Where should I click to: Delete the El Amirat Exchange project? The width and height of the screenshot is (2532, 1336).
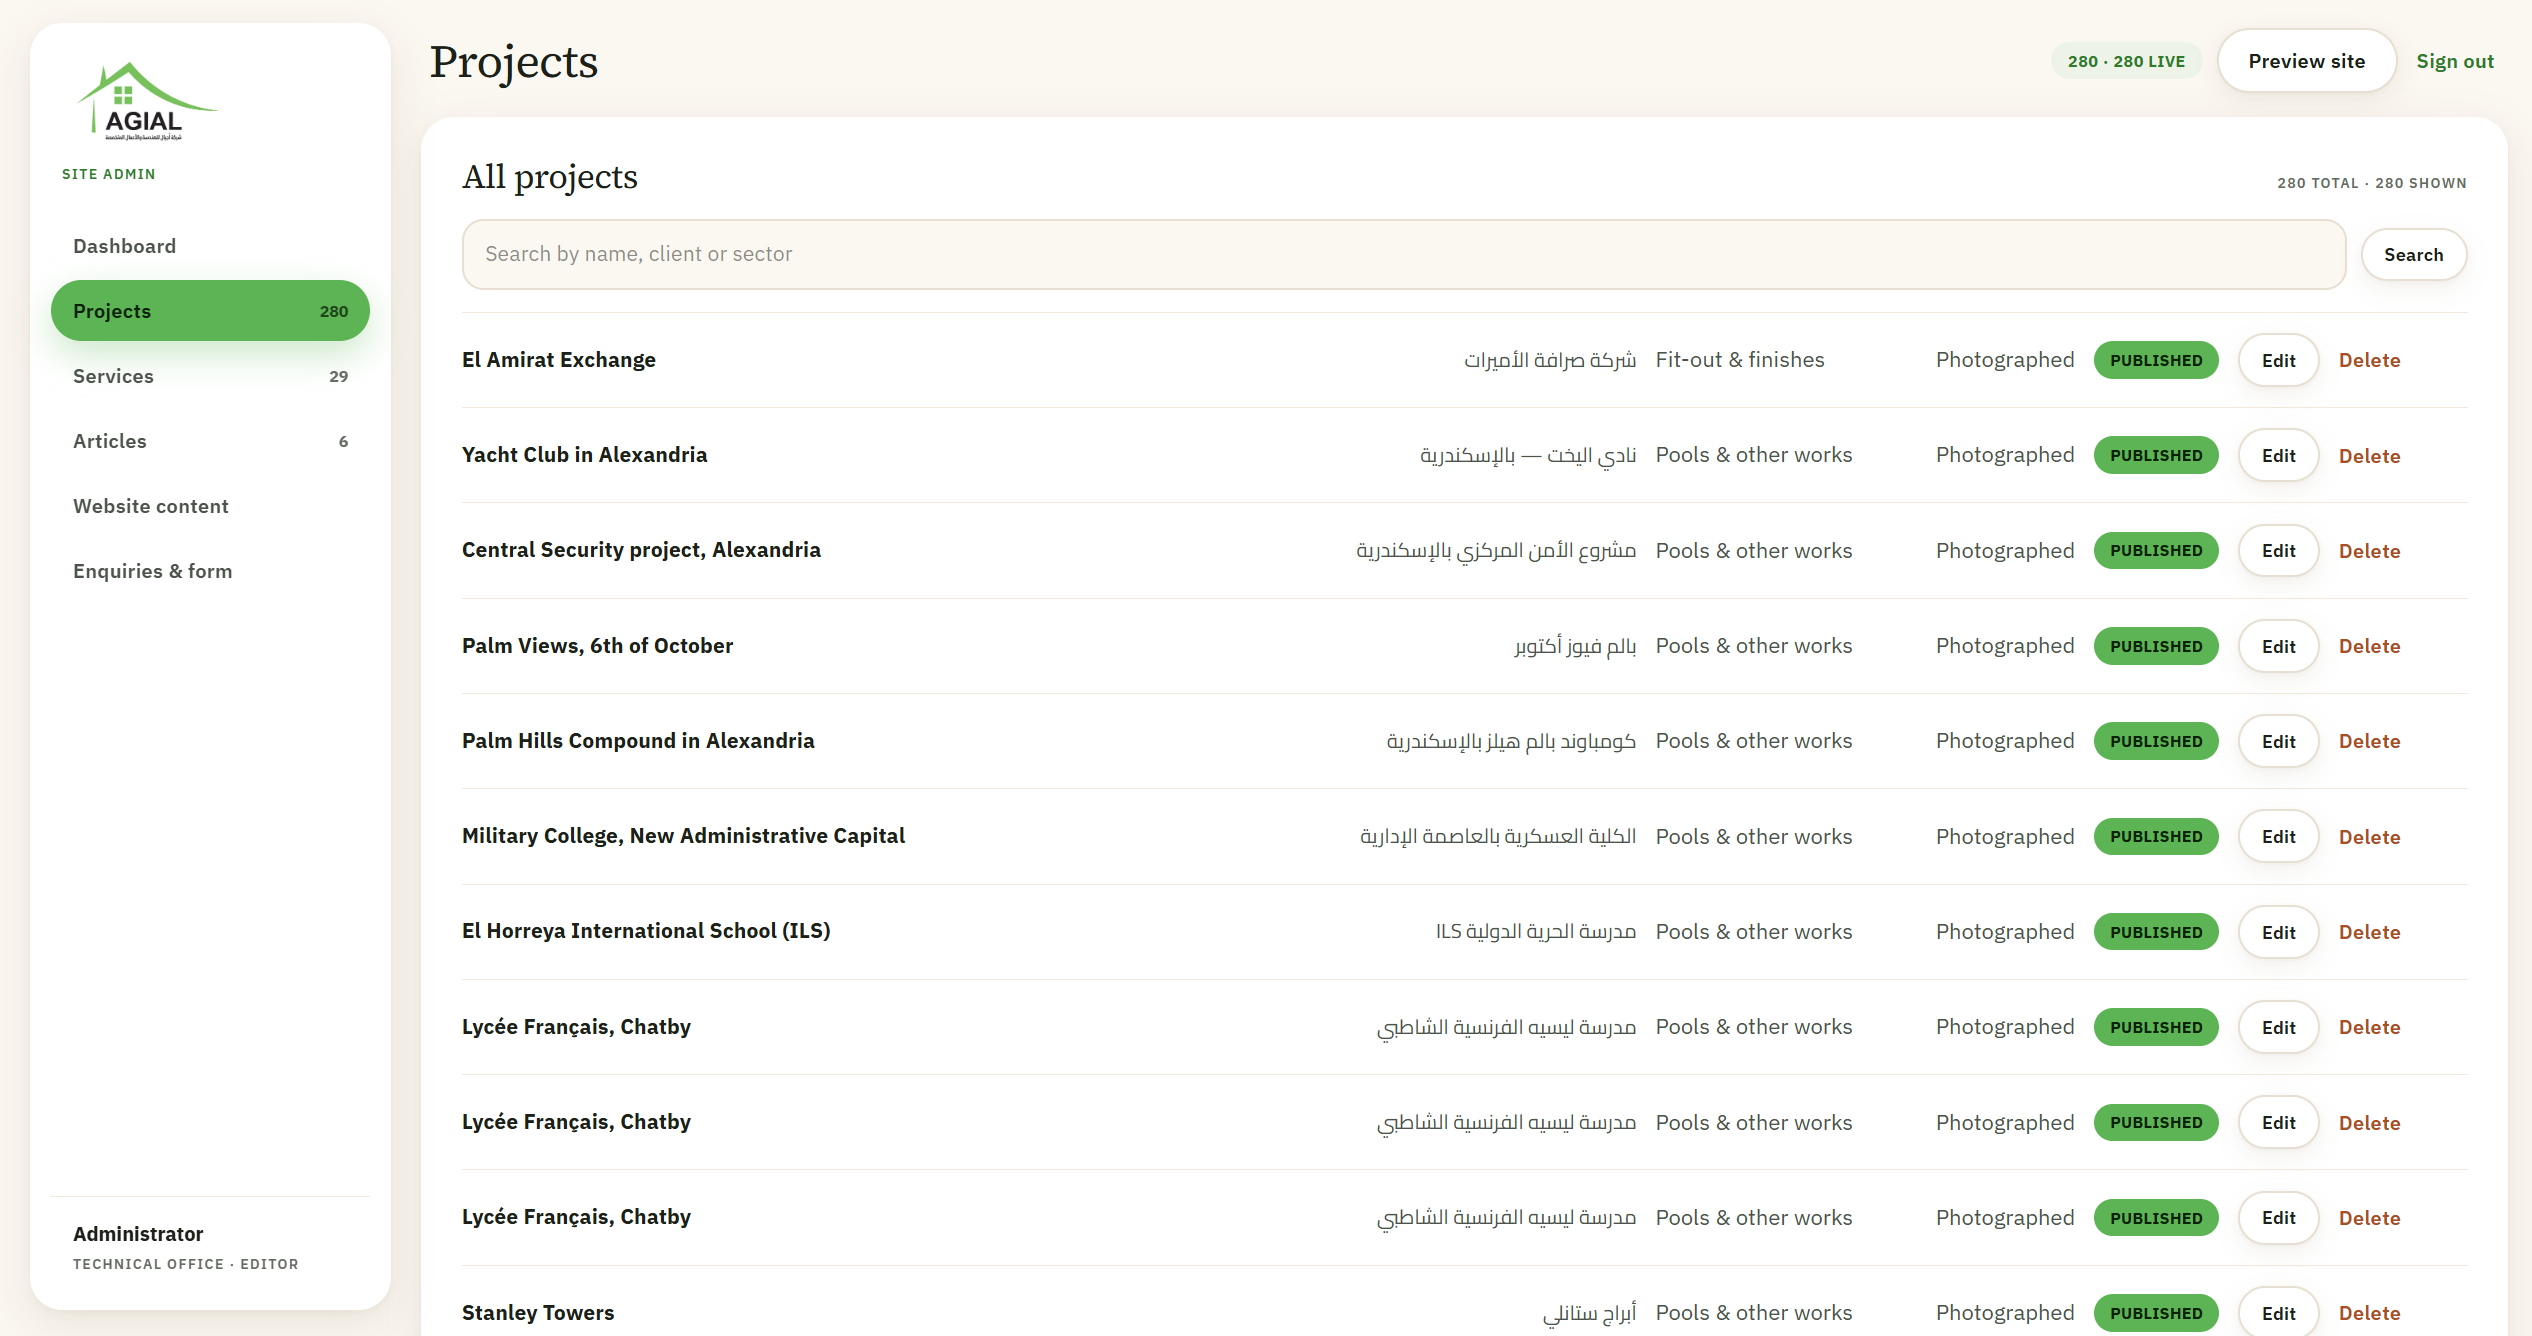[2369, 360]
